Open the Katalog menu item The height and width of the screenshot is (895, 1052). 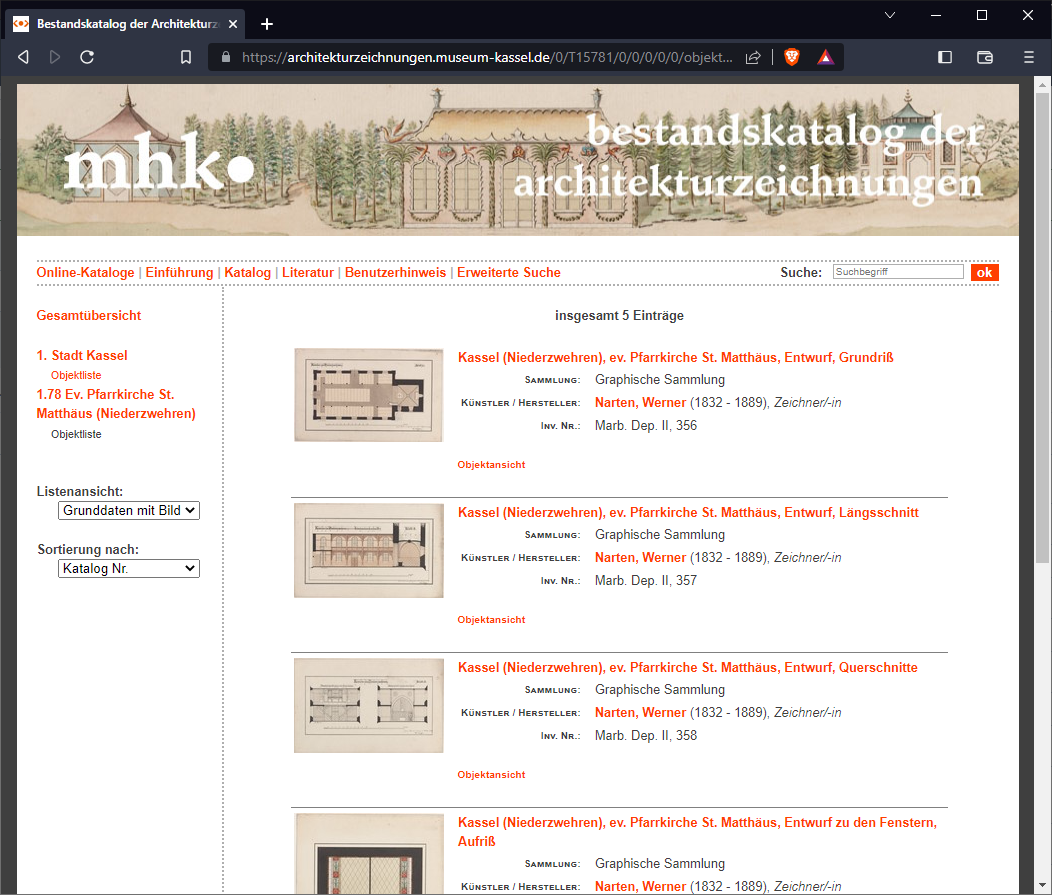coord(247,273)
